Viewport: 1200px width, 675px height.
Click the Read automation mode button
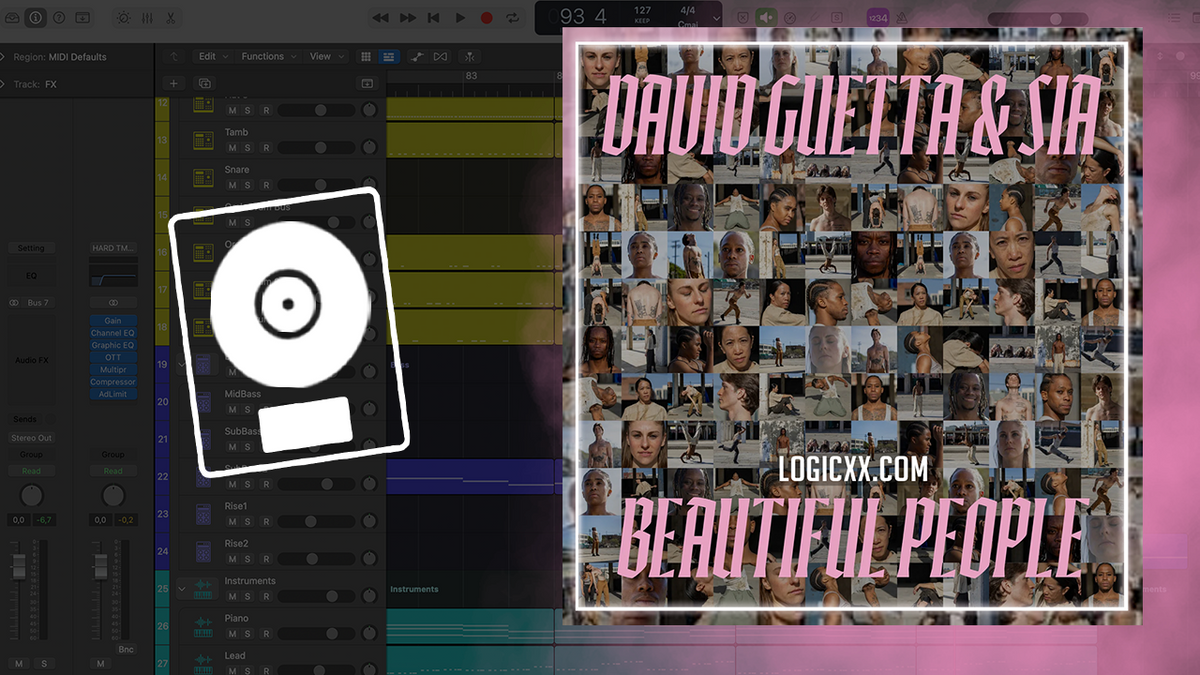31,470
